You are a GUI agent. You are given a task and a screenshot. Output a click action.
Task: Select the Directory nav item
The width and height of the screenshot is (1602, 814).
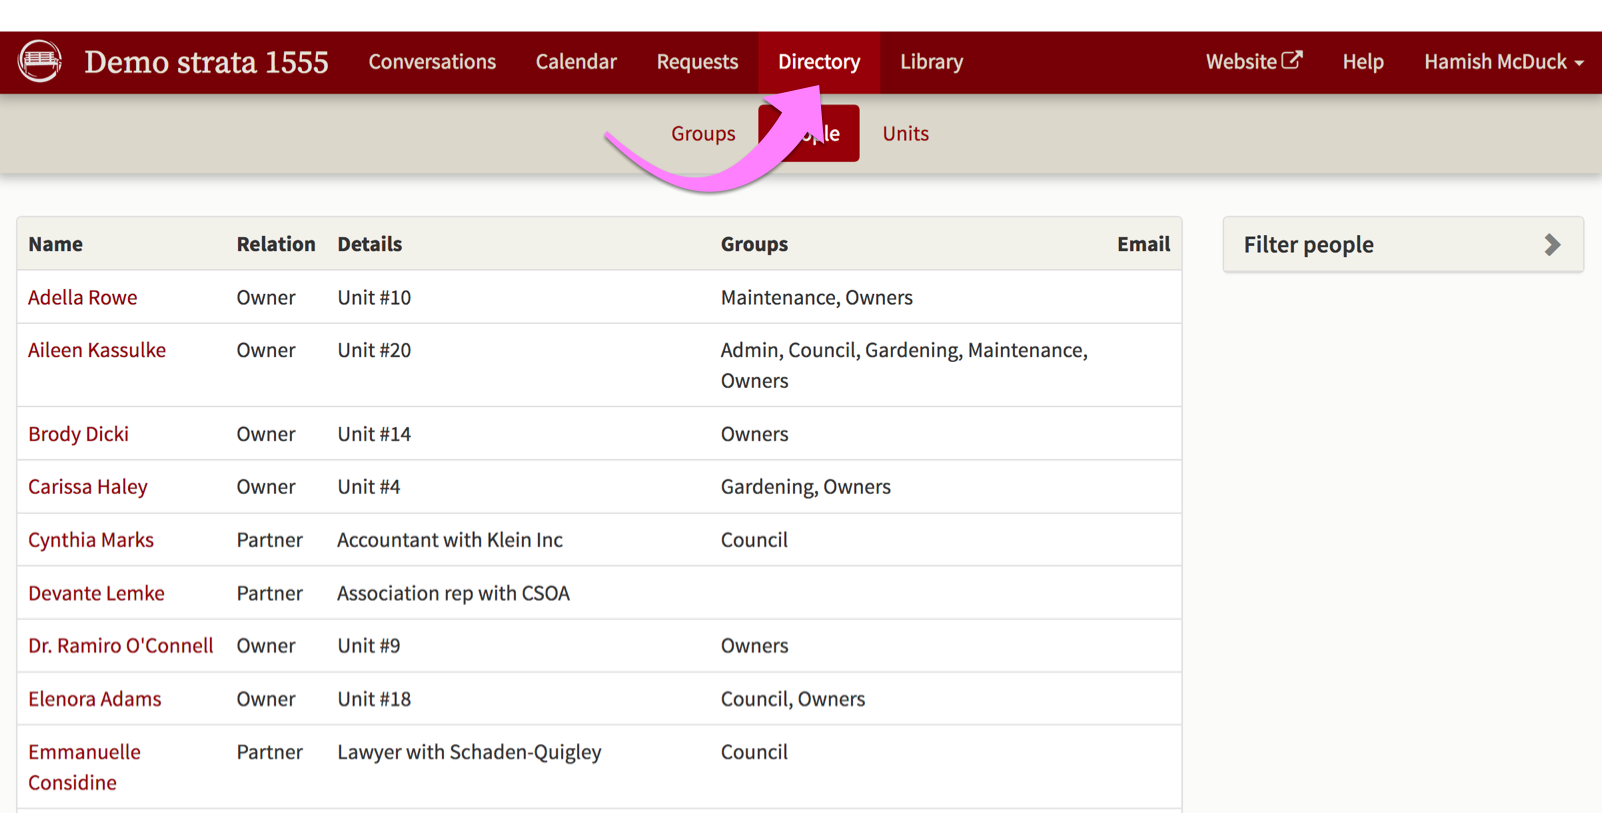click(x=818, y=62)
